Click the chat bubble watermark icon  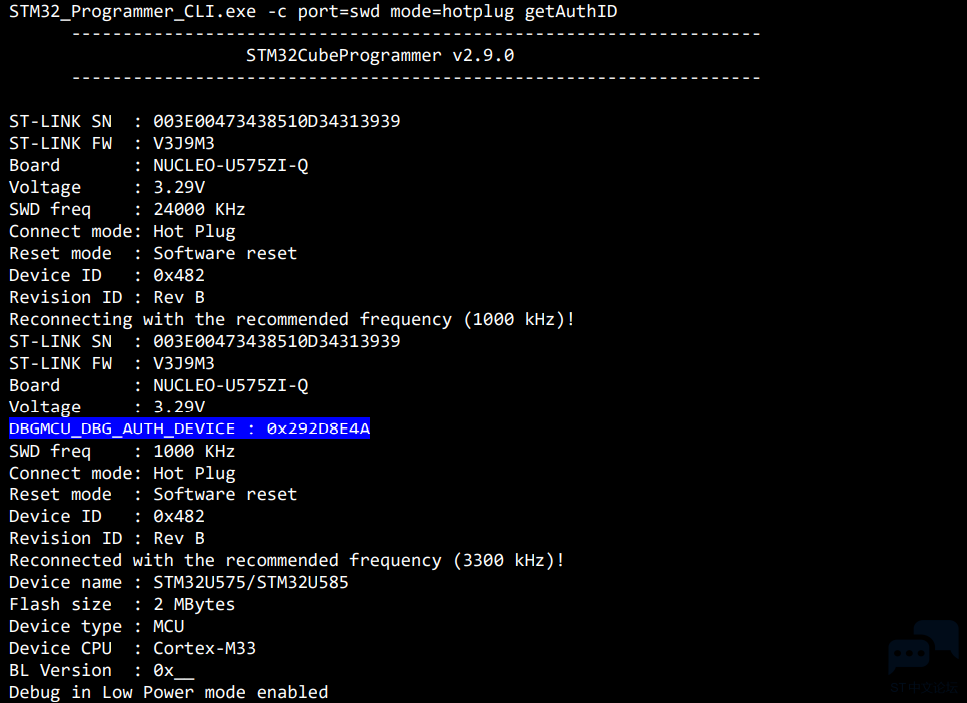923,648
